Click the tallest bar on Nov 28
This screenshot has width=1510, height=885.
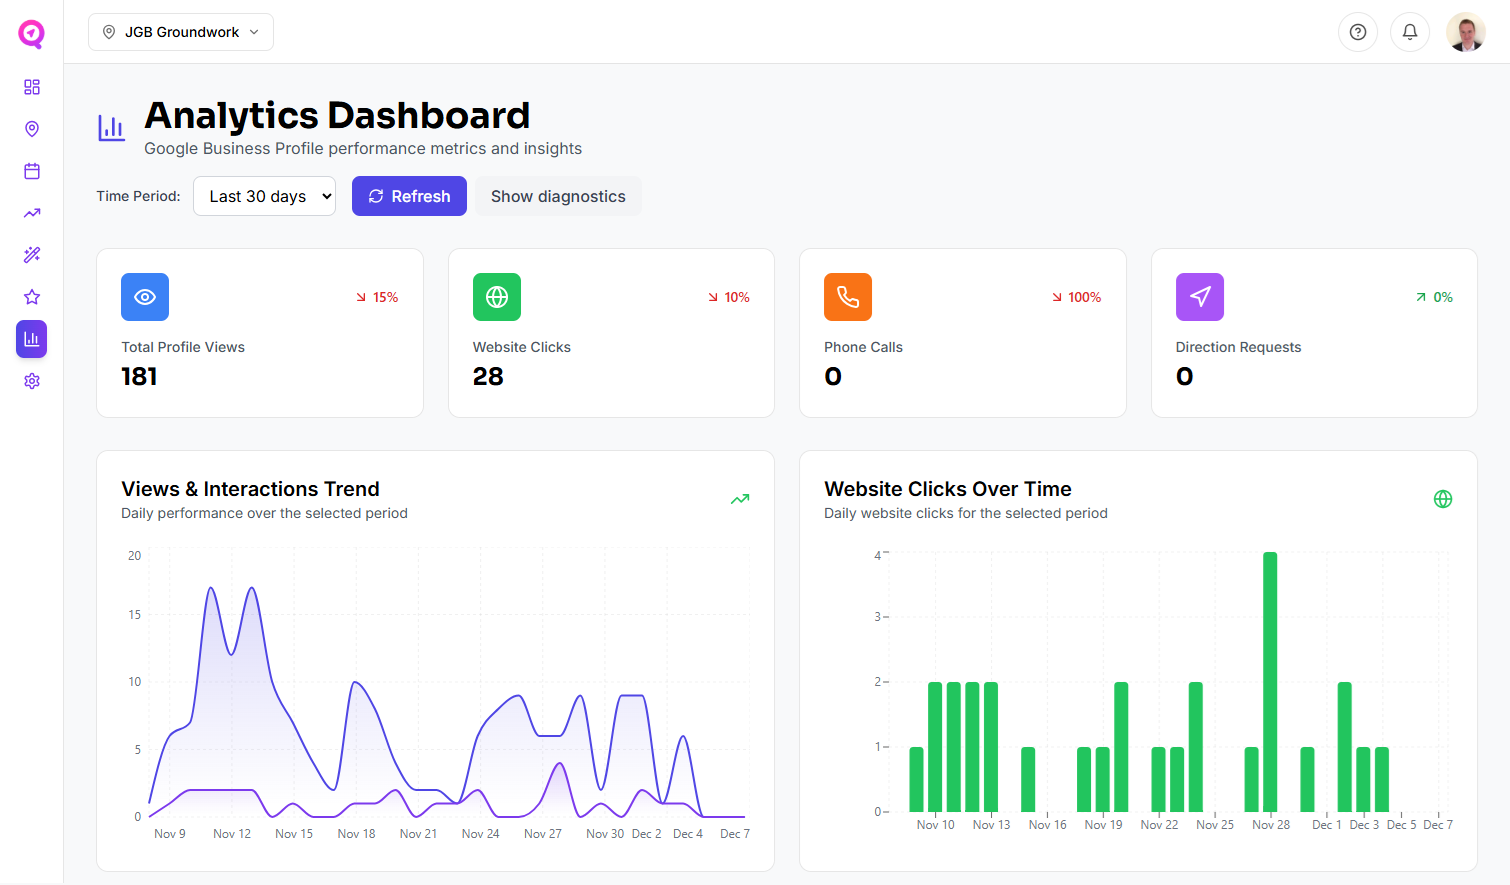pos(1271,680)
